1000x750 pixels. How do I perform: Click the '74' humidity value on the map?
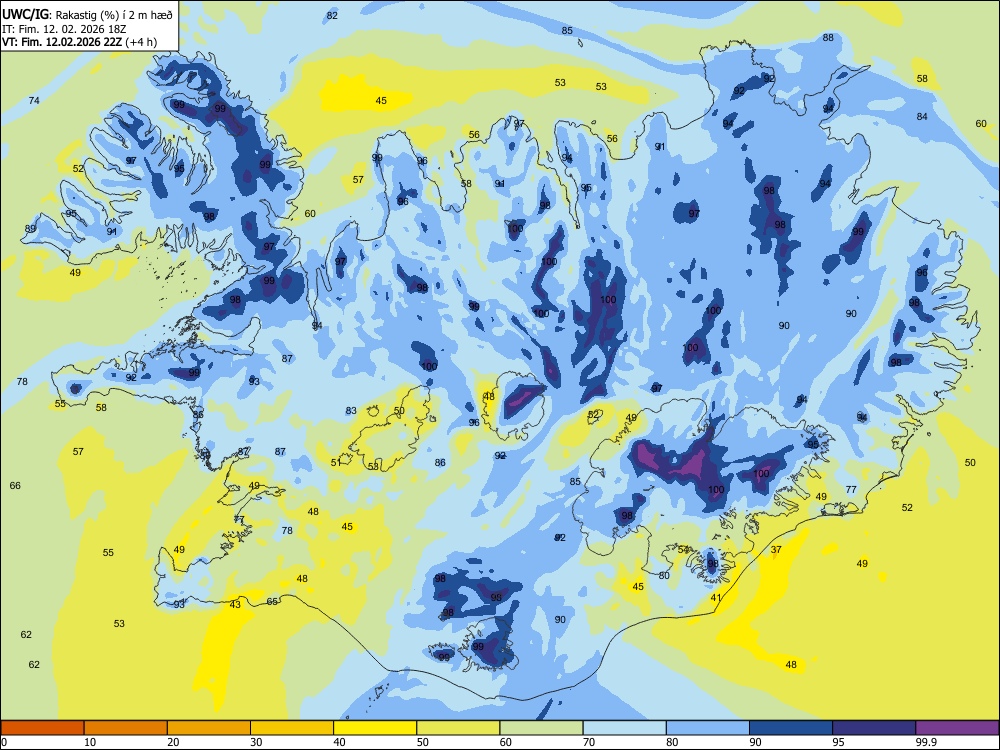[34, 101]
